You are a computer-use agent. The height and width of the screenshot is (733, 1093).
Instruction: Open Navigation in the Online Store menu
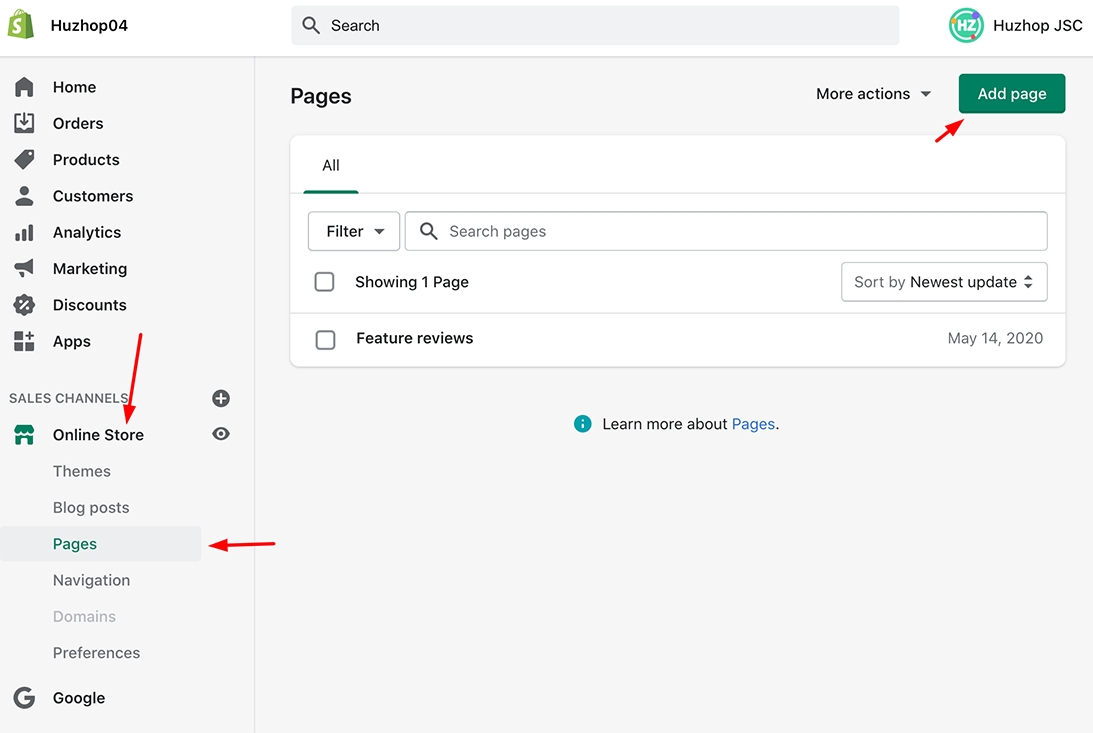coord(91,580)
